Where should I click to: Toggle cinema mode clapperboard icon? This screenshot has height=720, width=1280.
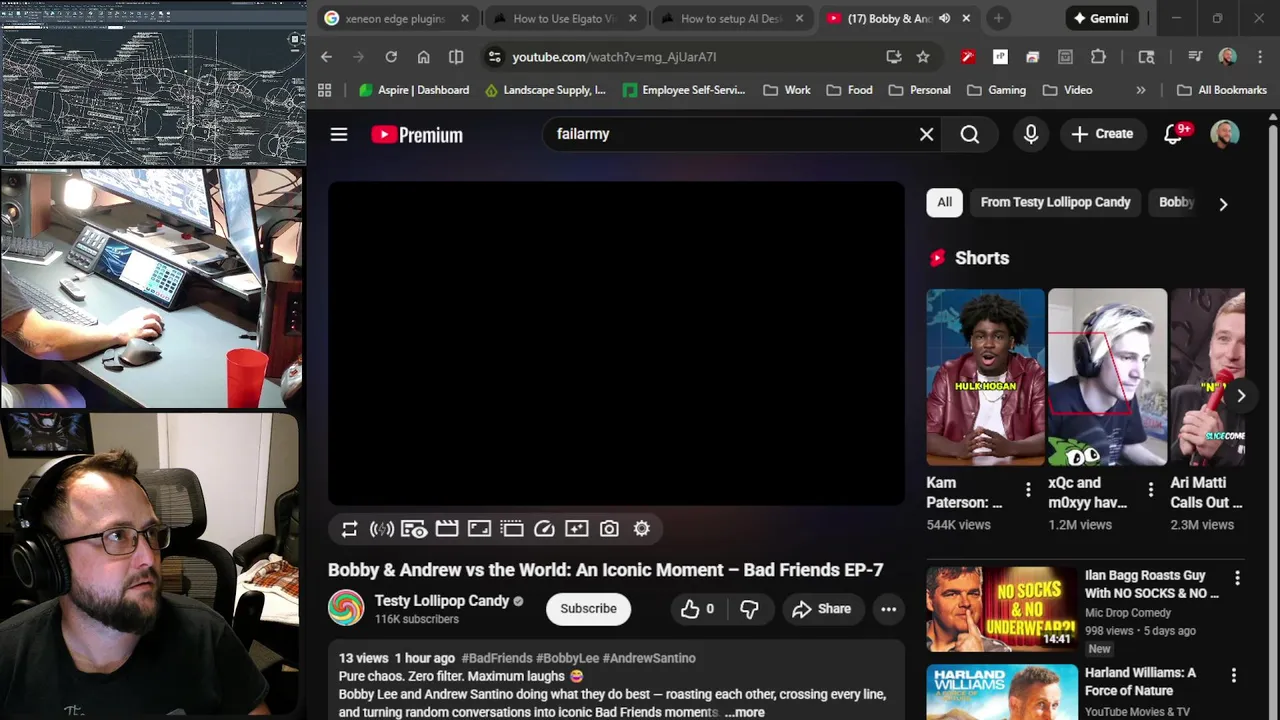(447, 529)
